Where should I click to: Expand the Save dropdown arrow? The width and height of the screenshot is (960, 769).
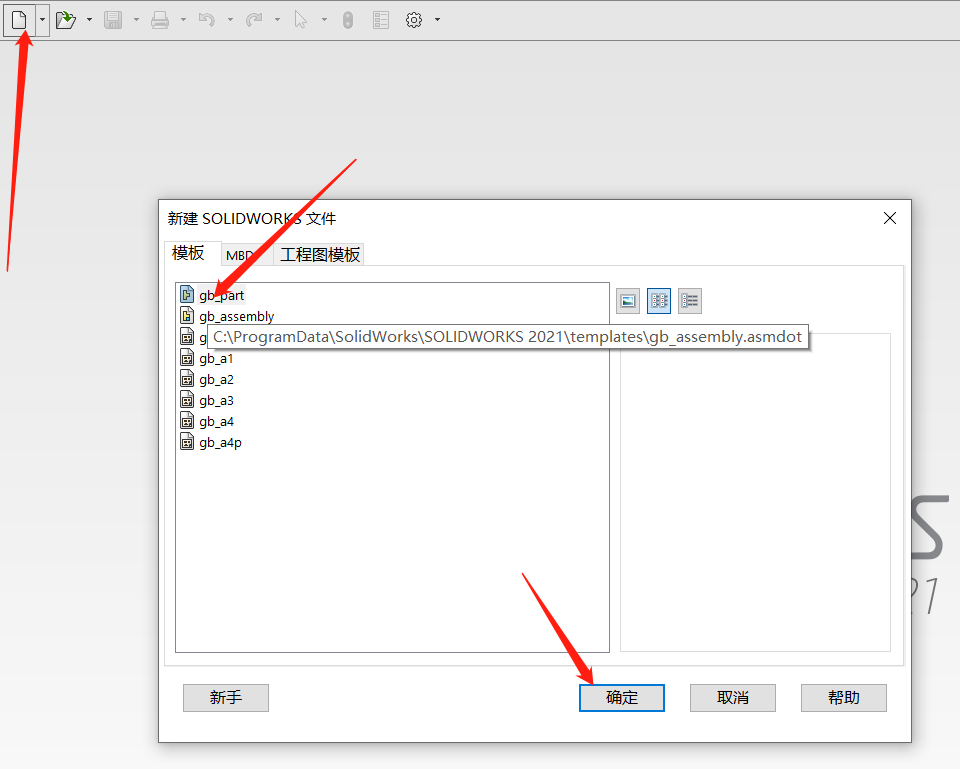click(x=136, y=20)
